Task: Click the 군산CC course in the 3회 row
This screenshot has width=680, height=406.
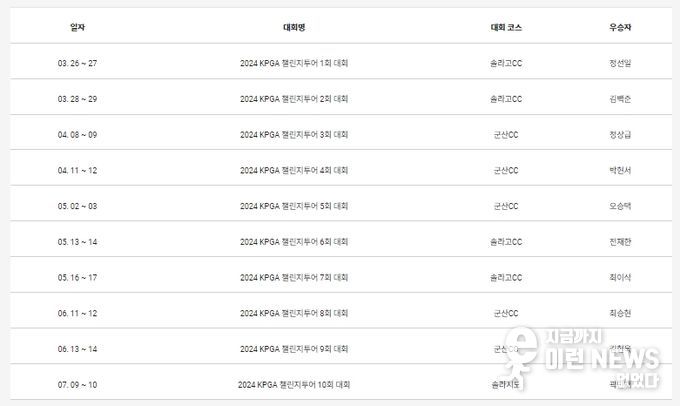Action: point(506,134)
